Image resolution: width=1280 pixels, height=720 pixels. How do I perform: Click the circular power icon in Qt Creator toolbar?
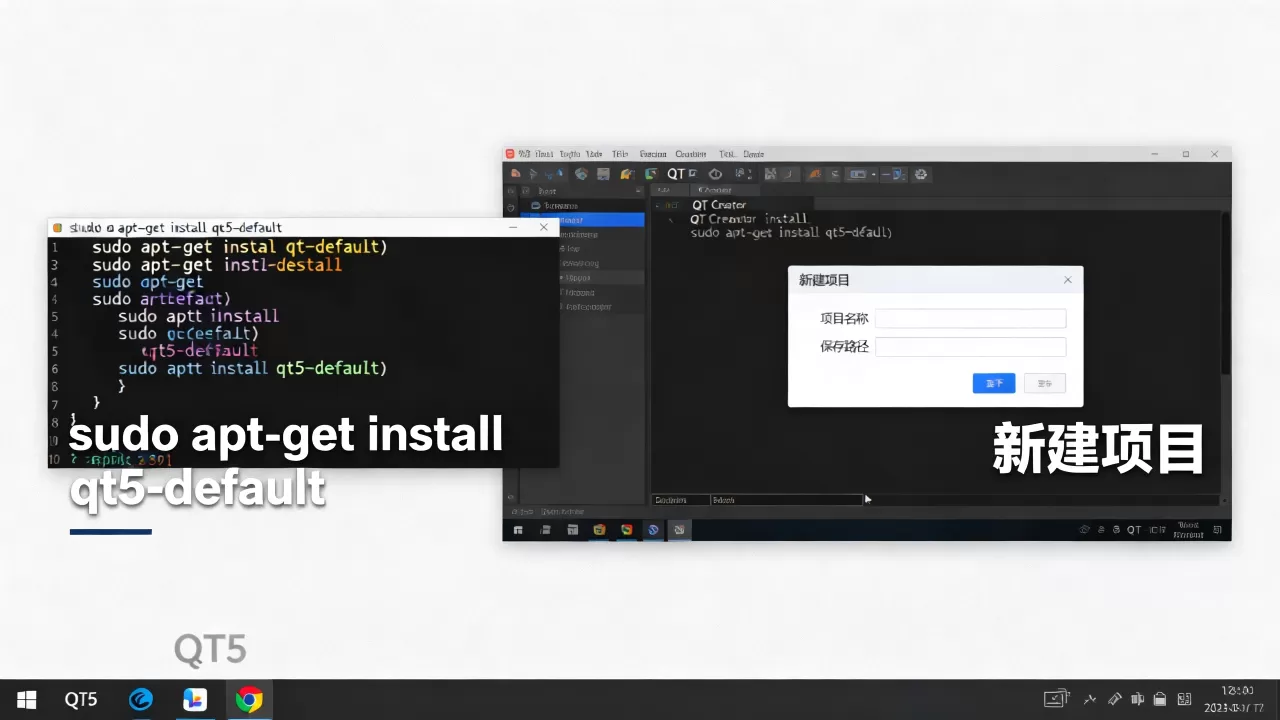coord(715,174)
